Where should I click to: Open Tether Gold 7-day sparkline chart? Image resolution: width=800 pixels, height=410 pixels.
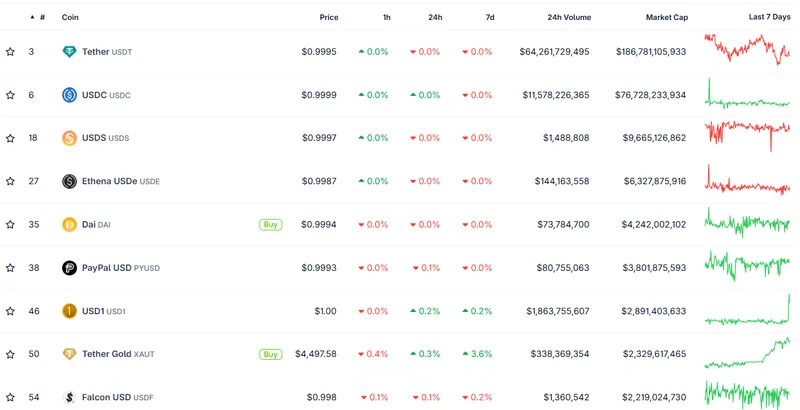pyautogui.click(x=747, y=354)
